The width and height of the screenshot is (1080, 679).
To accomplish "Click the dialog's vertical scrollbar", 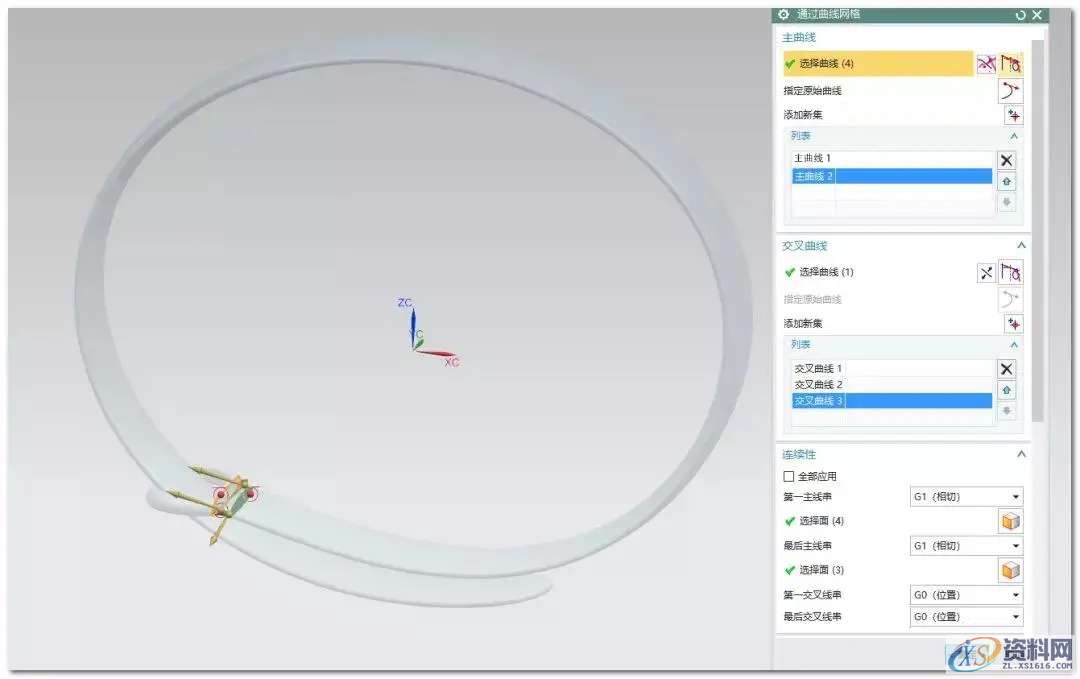I will point(1038,230).
